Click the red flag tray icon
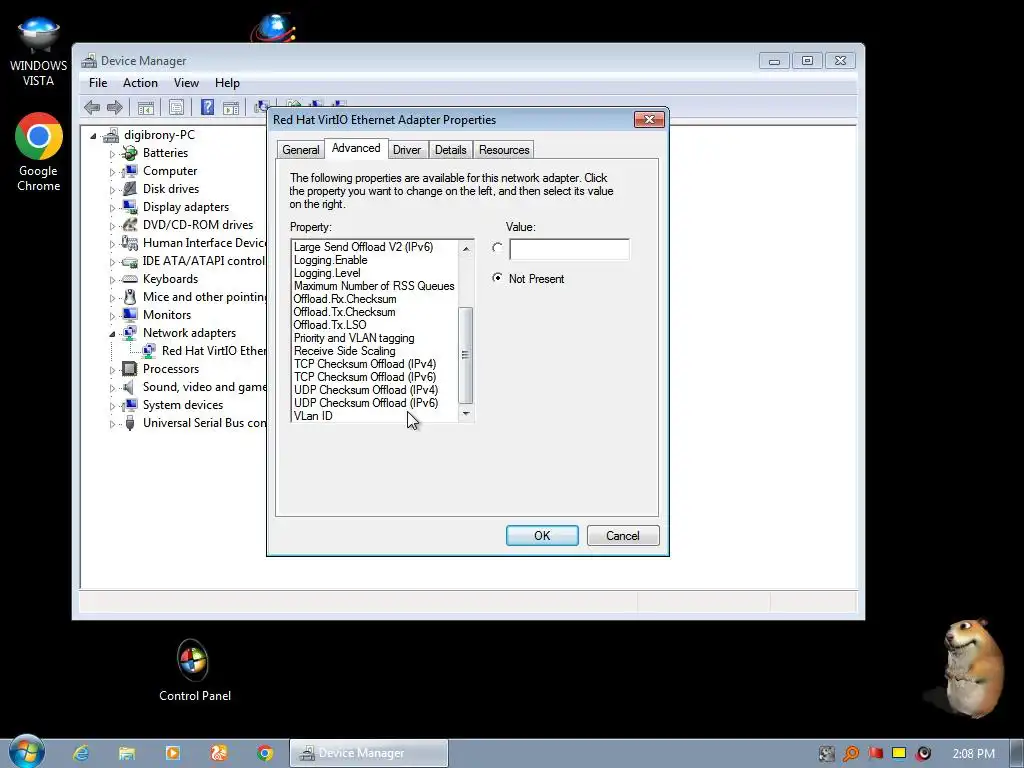This screenshot has width=1024, height=768. [875, 753]
